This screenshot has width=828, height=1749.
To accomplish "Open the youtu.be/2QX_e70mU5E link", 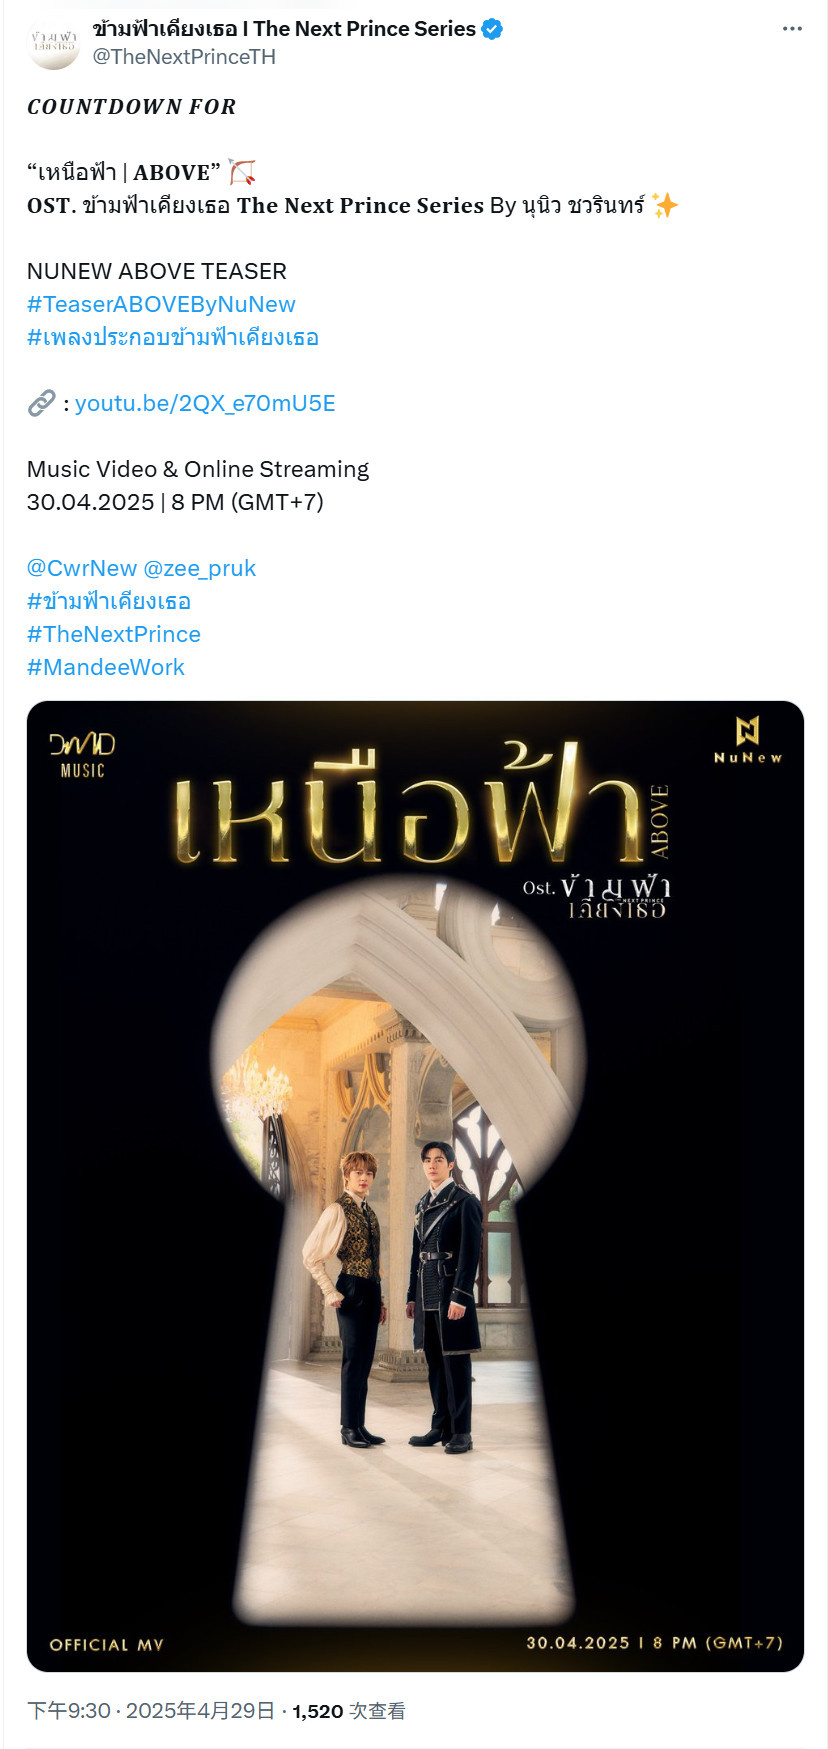I will pyautogui.click(x=205, y=403).
